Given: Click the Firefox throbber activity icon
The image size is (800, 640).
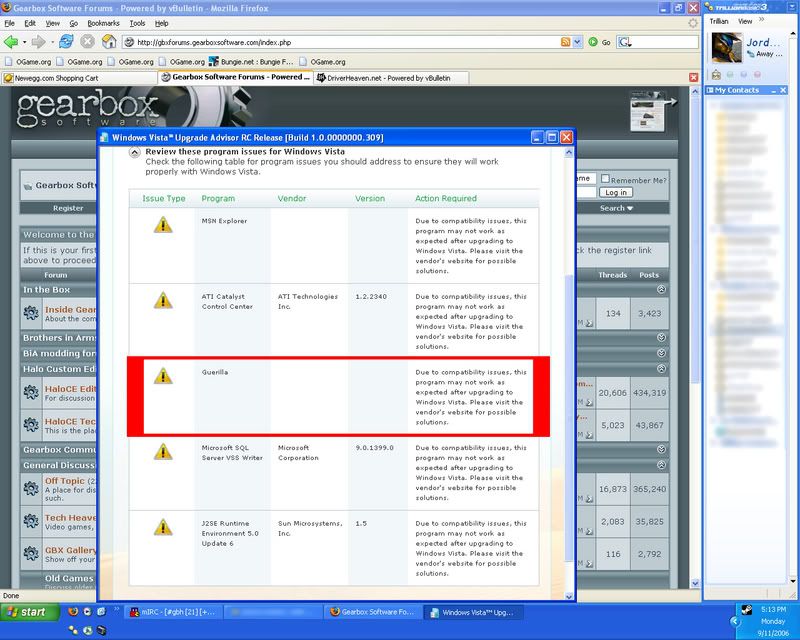Looking at the screenshot, I should (692, 23).
